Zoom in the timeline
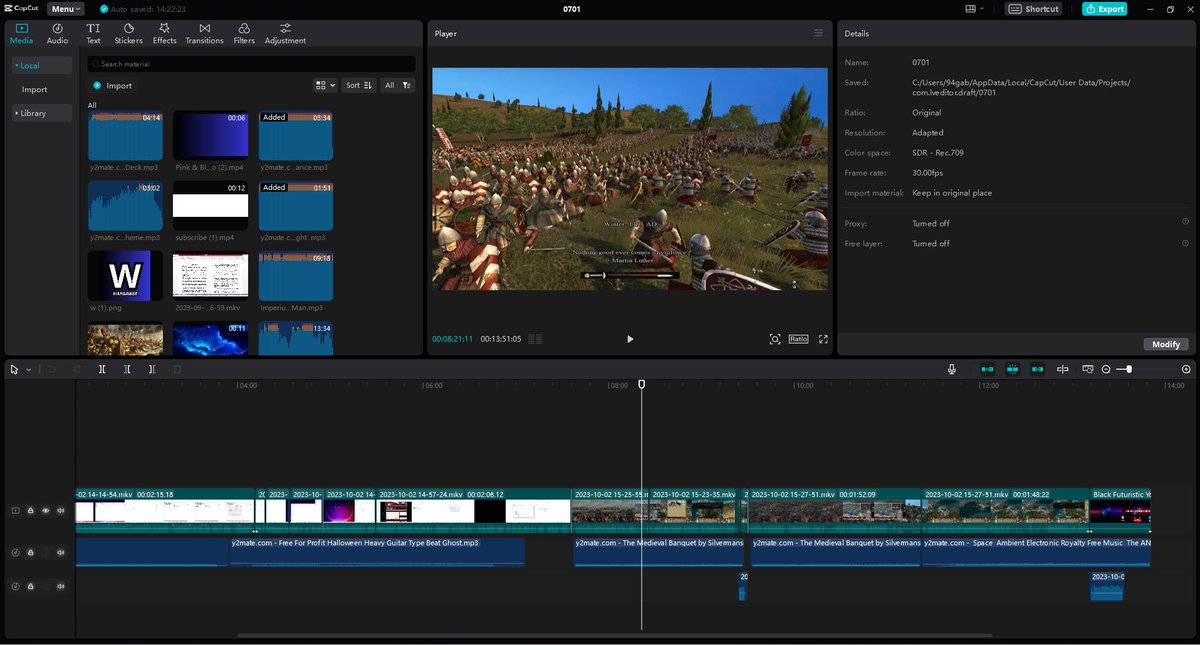The image size is (1200, 645). (1186, 369)
